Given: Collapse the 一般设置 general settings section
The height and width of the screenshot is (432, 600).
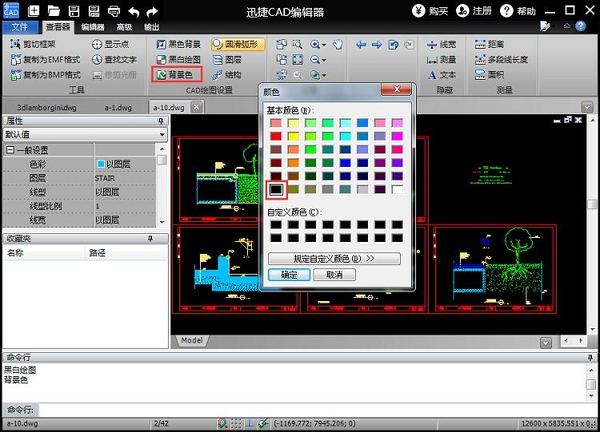Looking at the screenshot, I should [10, 149].
